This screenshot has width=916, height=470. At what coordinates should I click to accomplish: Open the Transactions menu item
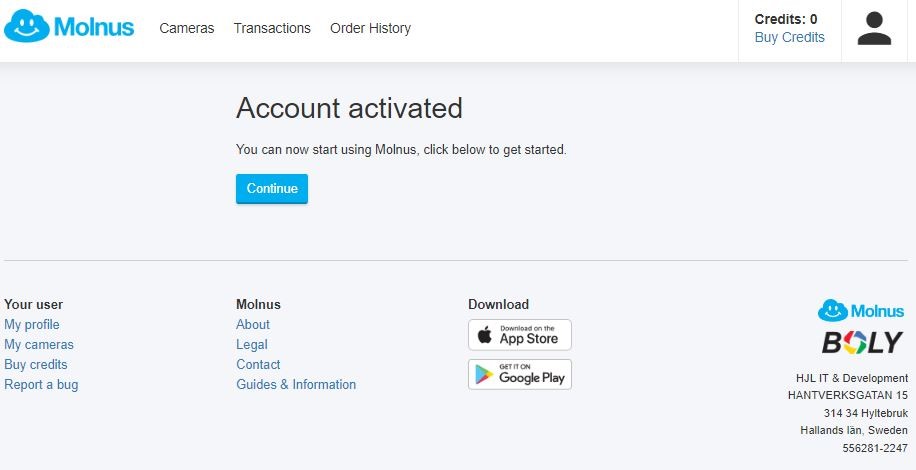(272, 28)
